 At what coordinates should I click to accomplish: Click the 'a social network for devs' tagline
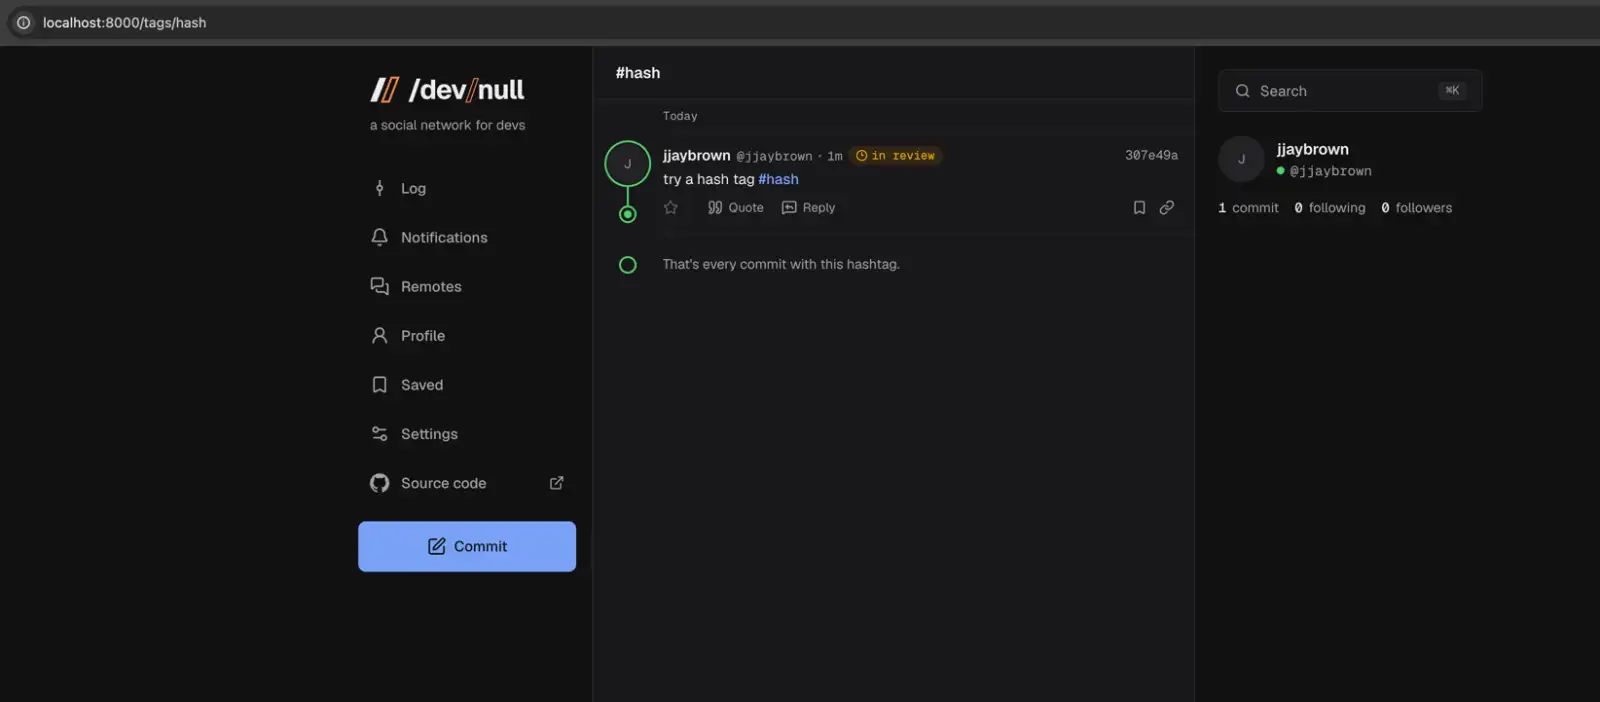(x=448, y=125)
